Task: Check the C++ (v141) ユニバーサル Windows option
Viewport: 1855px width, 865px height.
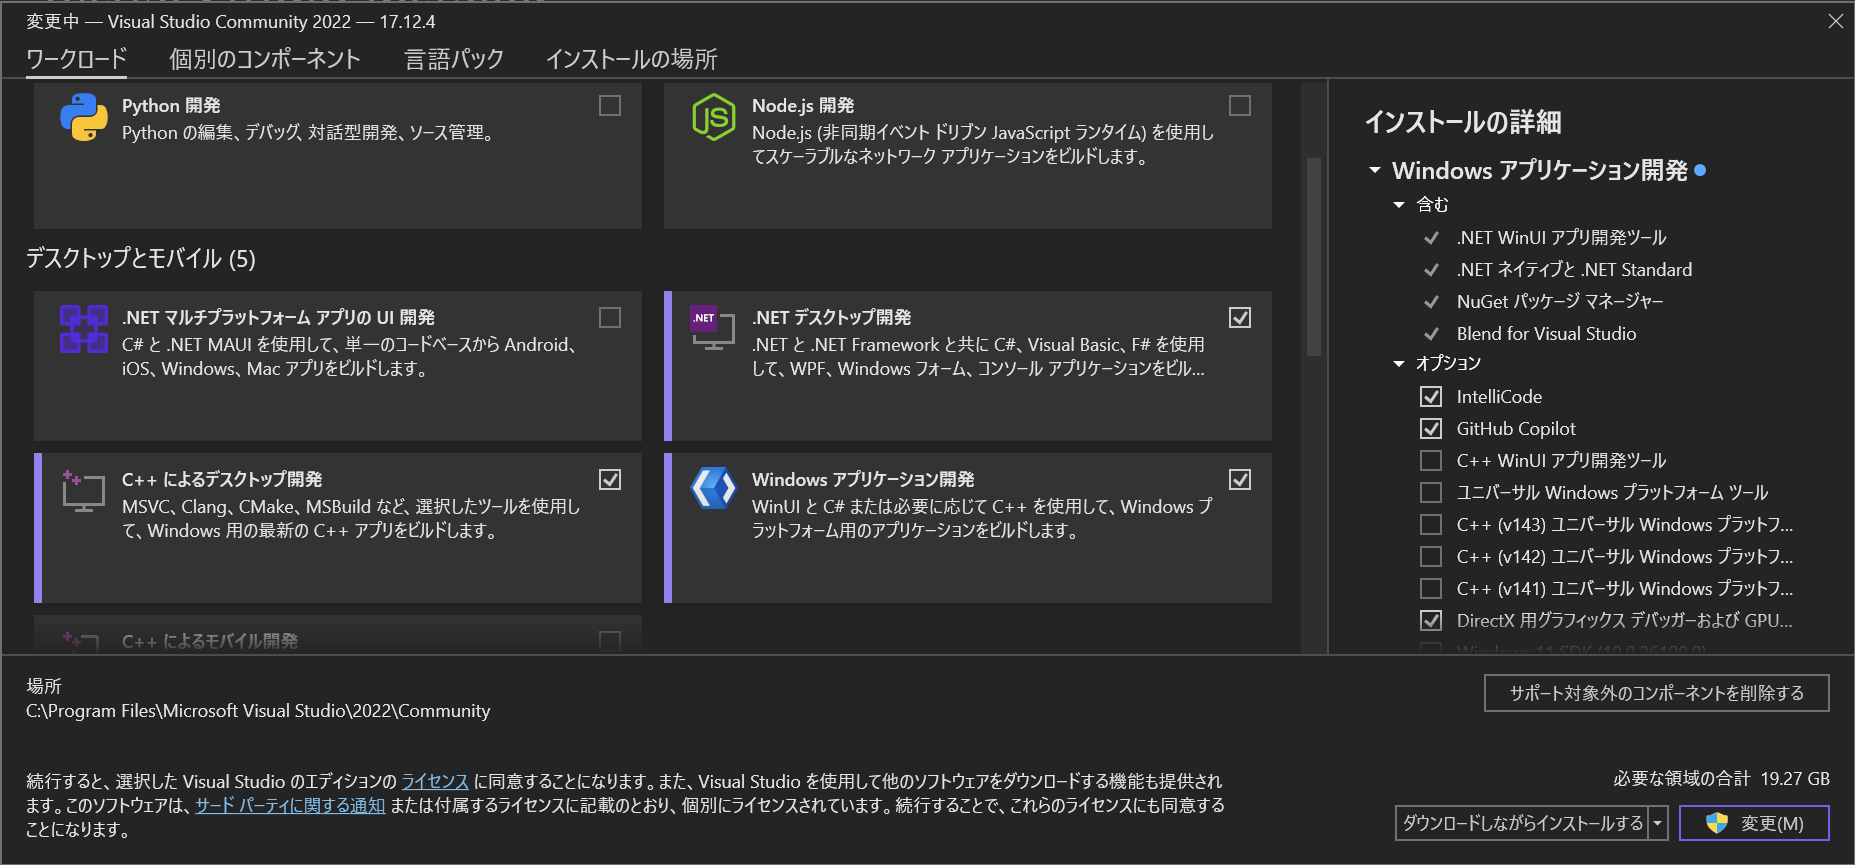Action: click(1431, 589)
